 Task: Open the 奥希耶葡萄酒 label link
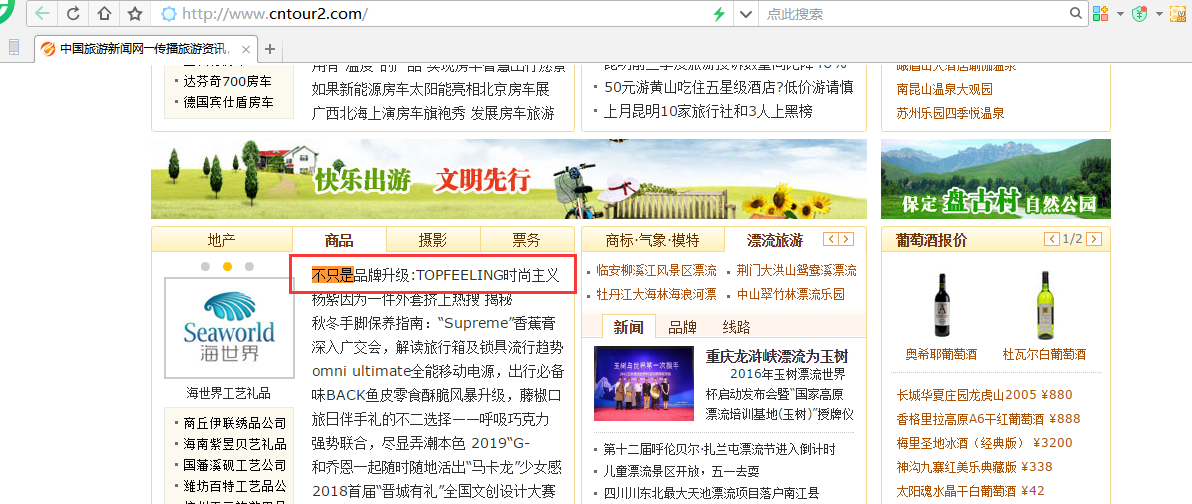pos(941,354)
